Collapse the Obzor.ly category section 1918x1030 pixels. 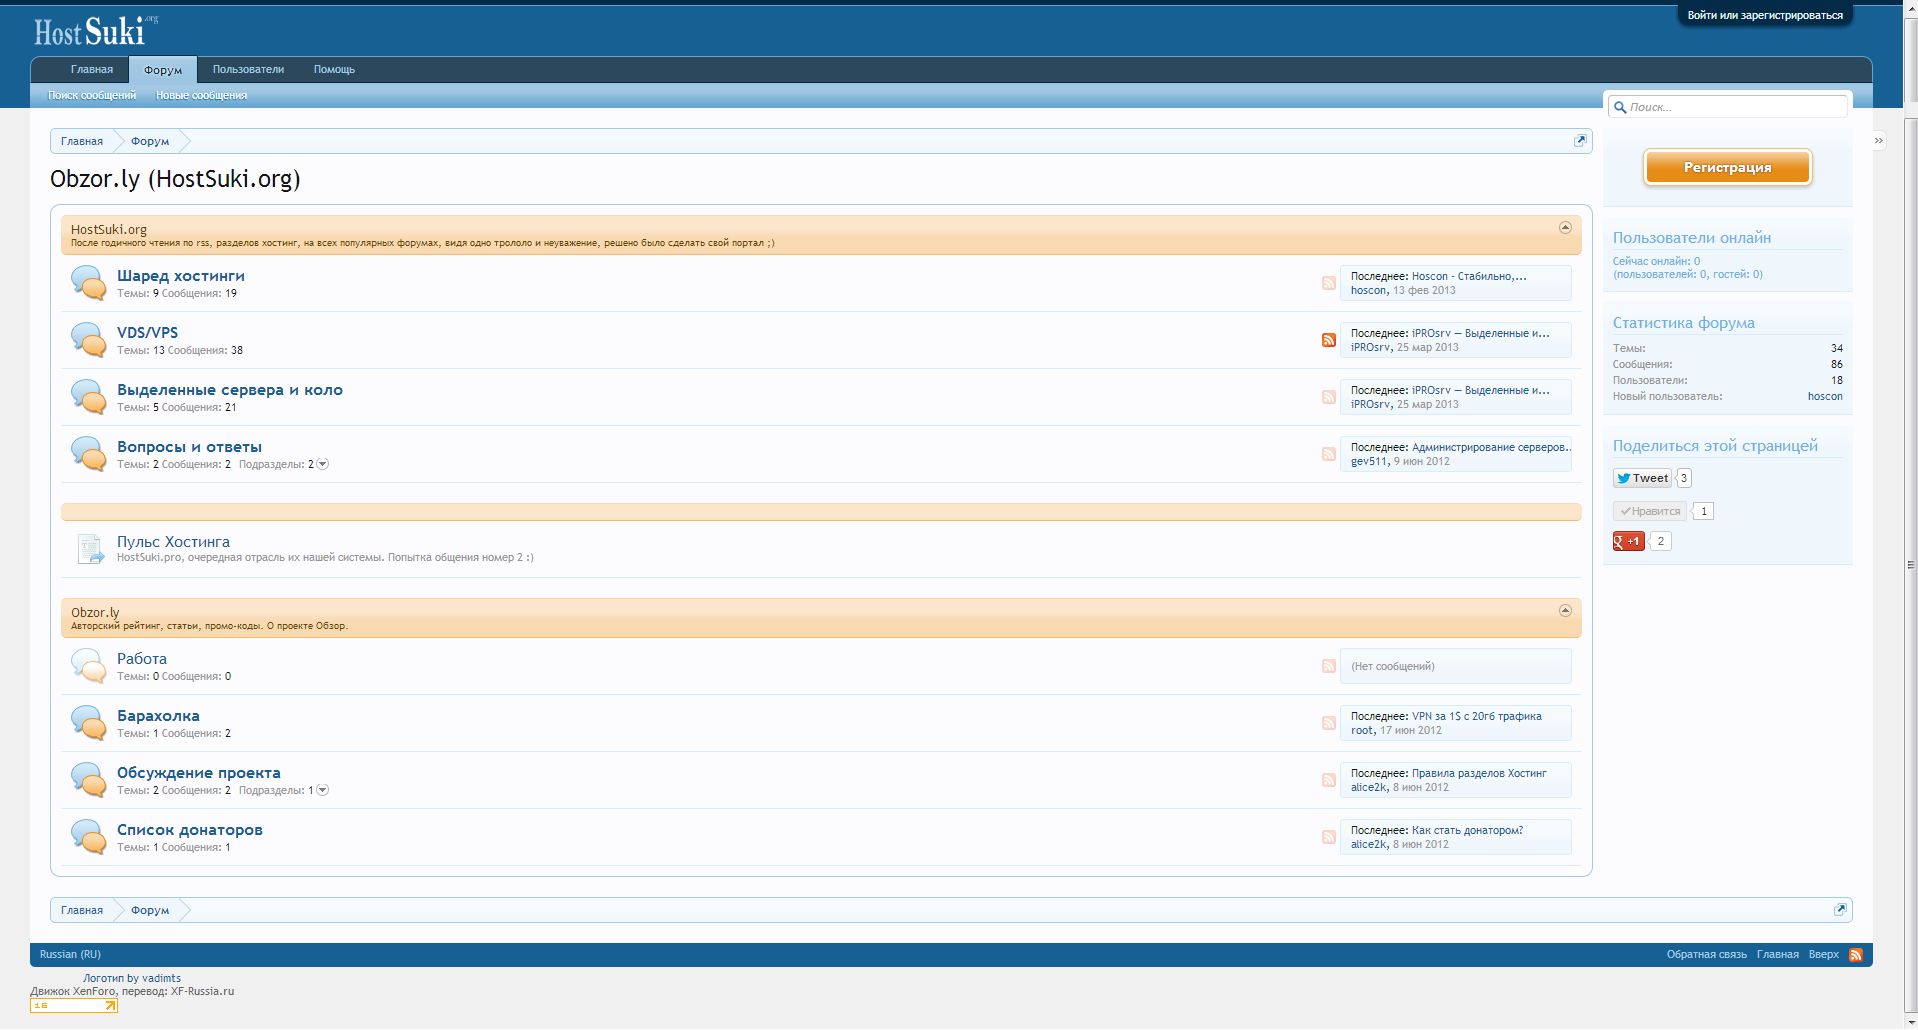(1565, 611)
